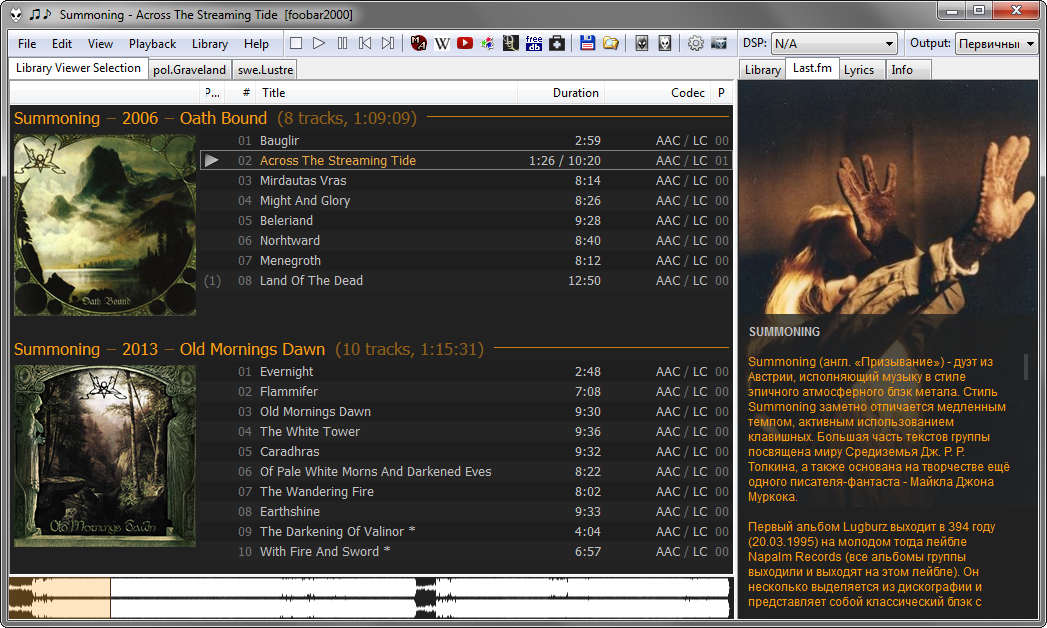
Task: Click the dark lyrics icon with letter D
Action: click(511, 43)
